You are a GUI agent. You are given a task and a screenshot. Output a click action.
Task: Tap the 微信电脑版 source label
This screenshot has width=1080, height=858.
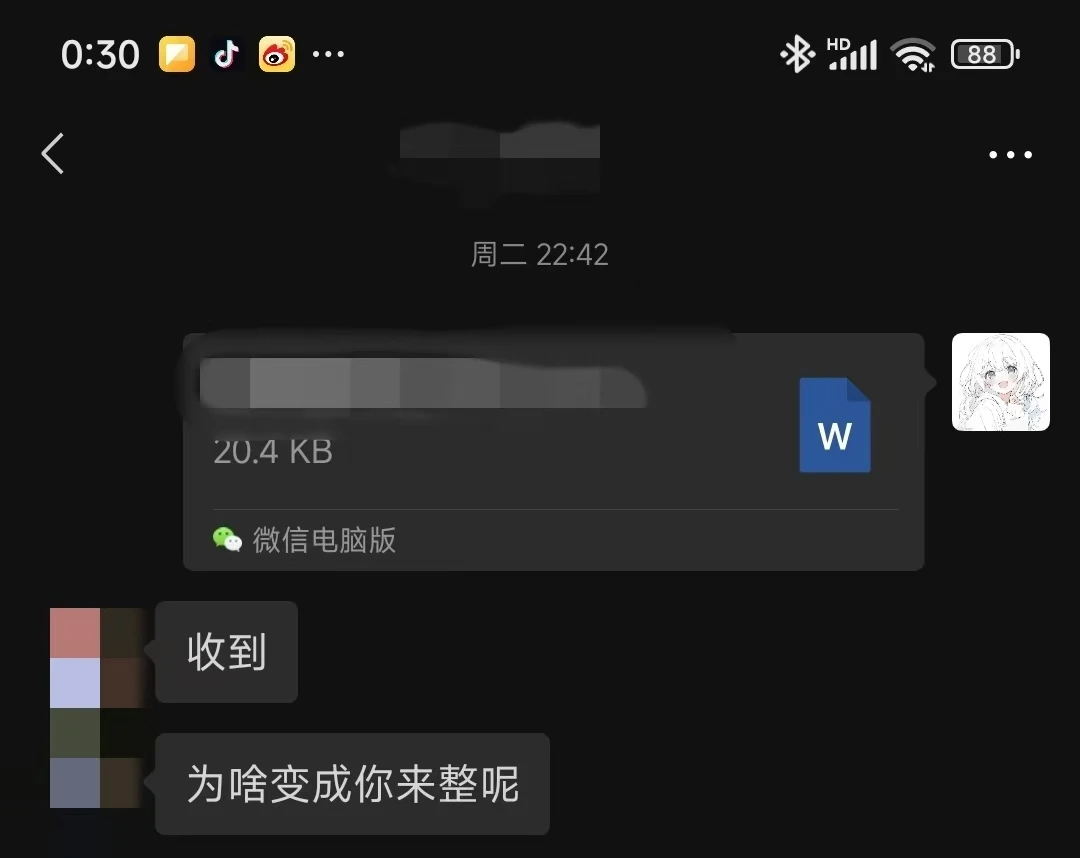tap(324, 540)
